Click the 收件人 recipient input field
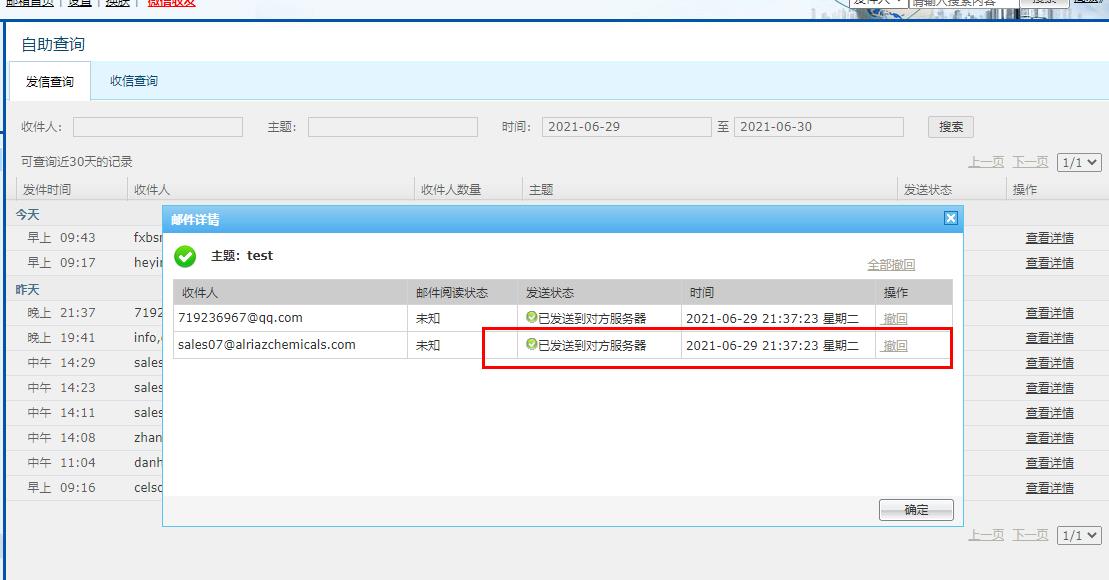1109x580 pixels. pyautogui.click(x=157, y=126)
